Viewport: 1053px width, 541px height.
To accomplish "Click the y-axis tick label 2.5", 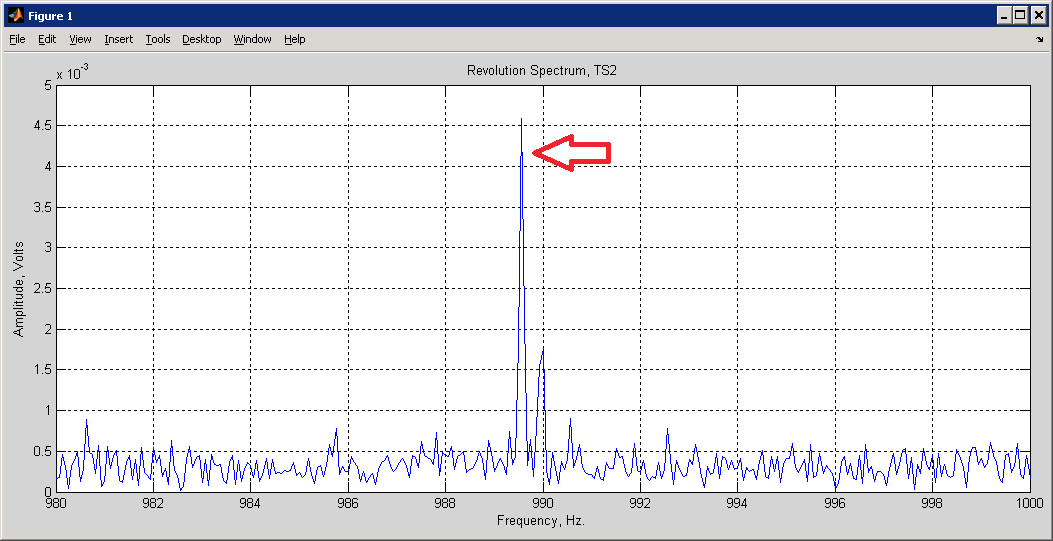I will (x=43, y=289).
